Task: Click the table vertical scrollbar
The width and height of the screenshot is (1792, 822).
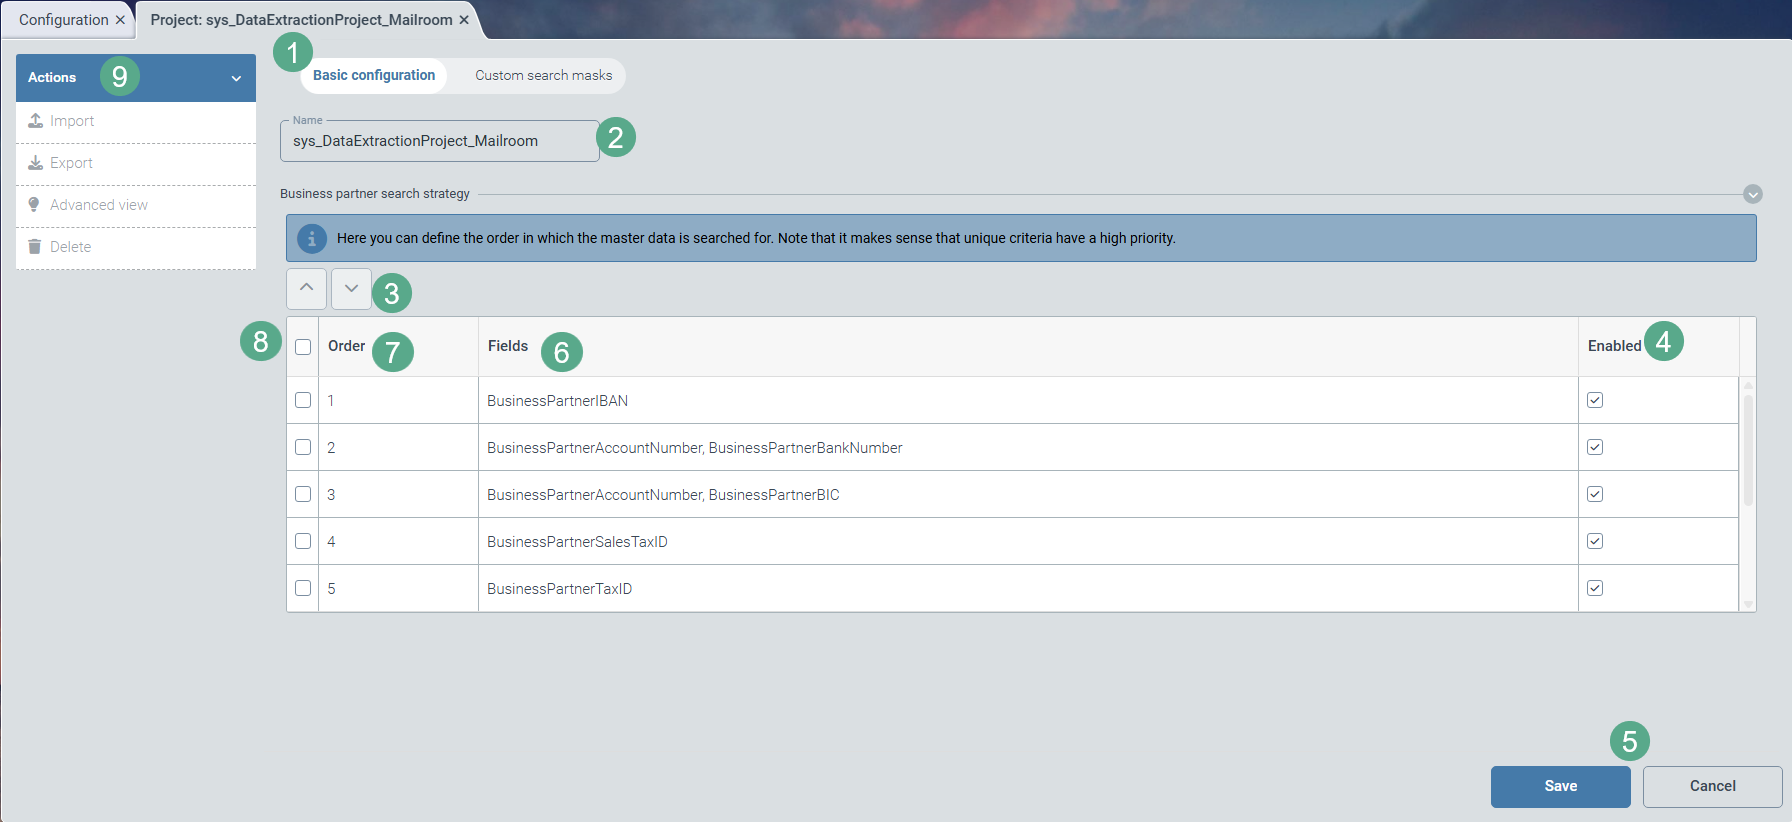Action: click(x=1748, y=450)
